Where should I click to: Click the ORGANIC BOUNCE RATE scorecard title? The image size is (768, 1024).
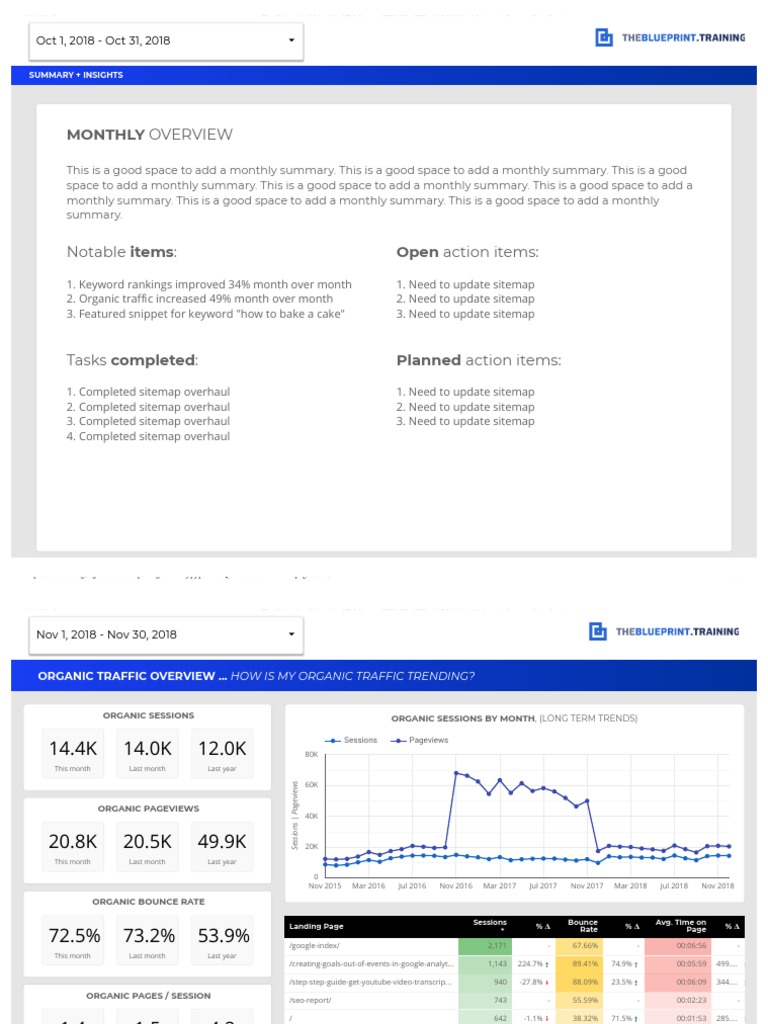(x=148, y=901)
